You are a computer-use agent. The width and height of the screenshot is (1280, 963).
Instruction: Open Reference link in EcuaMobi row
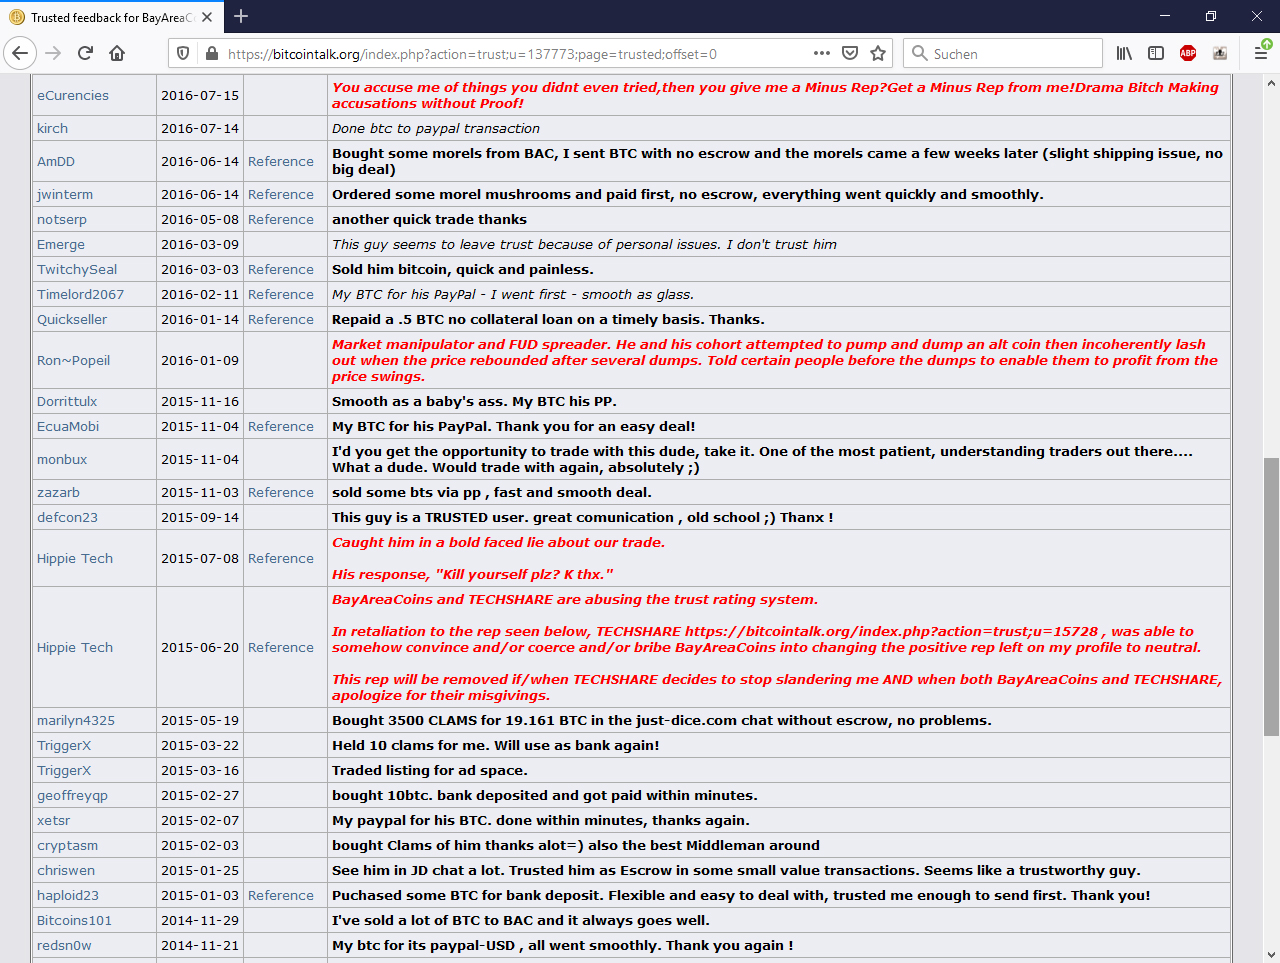pyautogui.click(x=281, y=426)
